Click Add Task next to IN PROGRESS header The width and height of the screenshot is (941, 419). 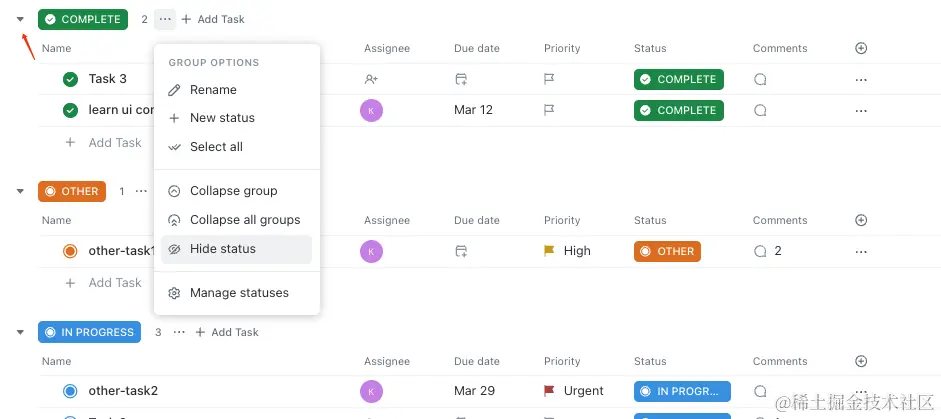227,332
